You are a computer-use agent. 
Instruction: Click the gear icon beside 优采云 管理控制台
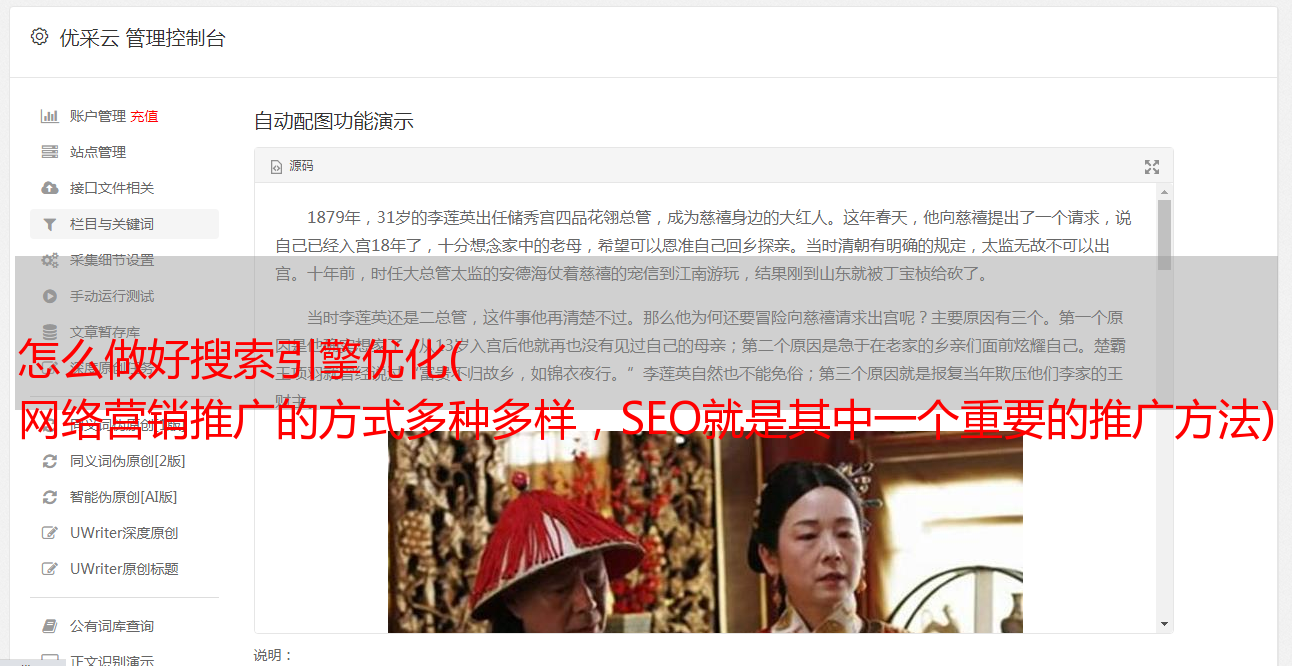[x=40, y=37]
